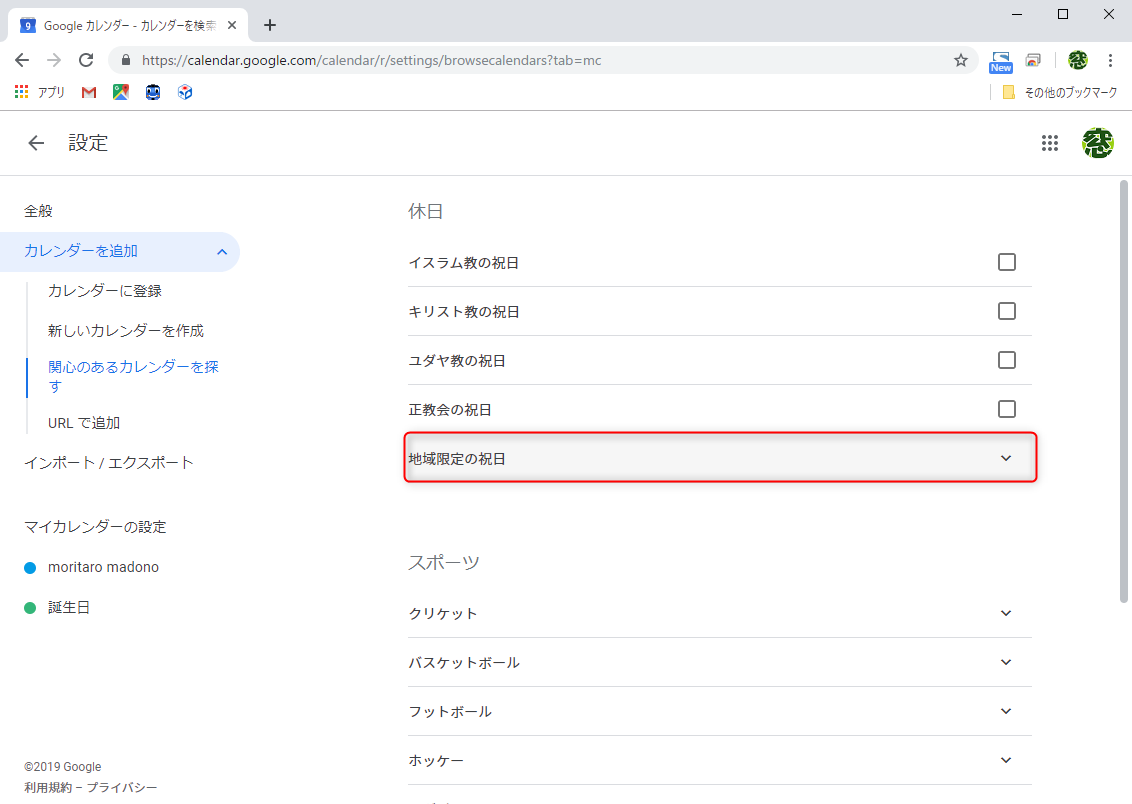Expand the フットボール section
Screen dimensions: 1132x804
[x=720, y=712]
